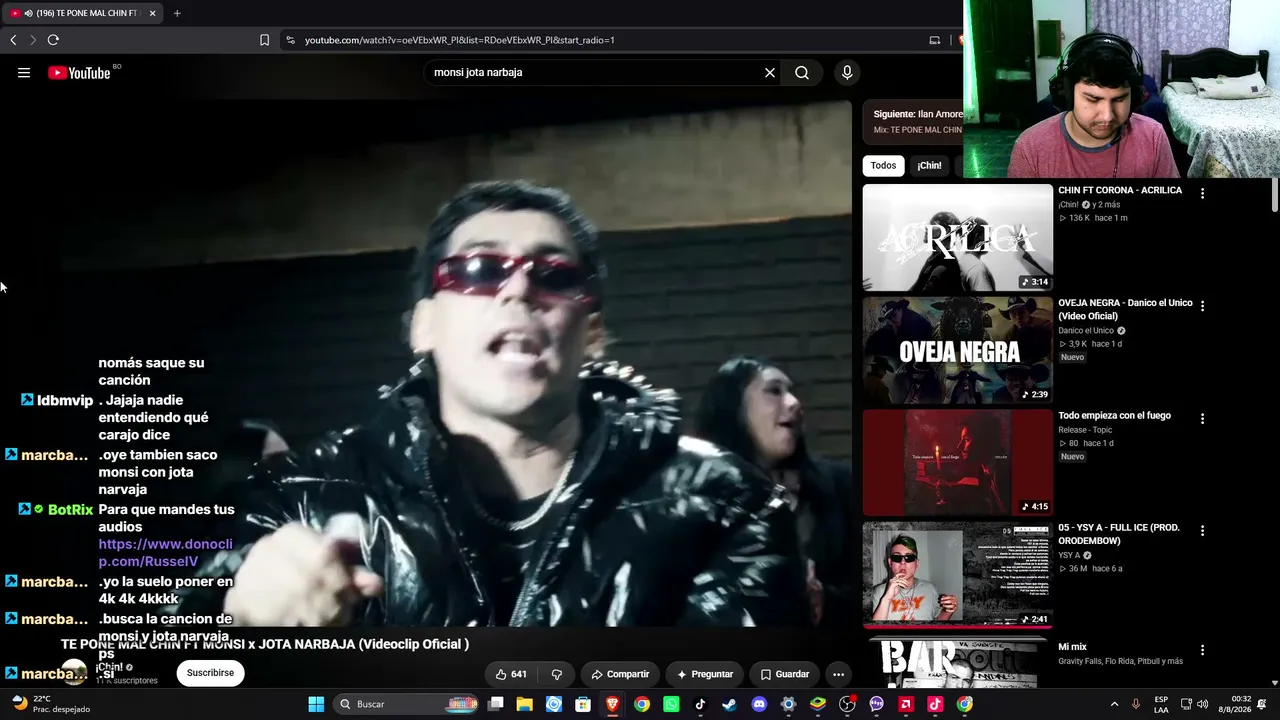Start voice search with the microphone
The width and height of the screenshot is (1280, 720).
pyautogui.click(x=847, y=73)
